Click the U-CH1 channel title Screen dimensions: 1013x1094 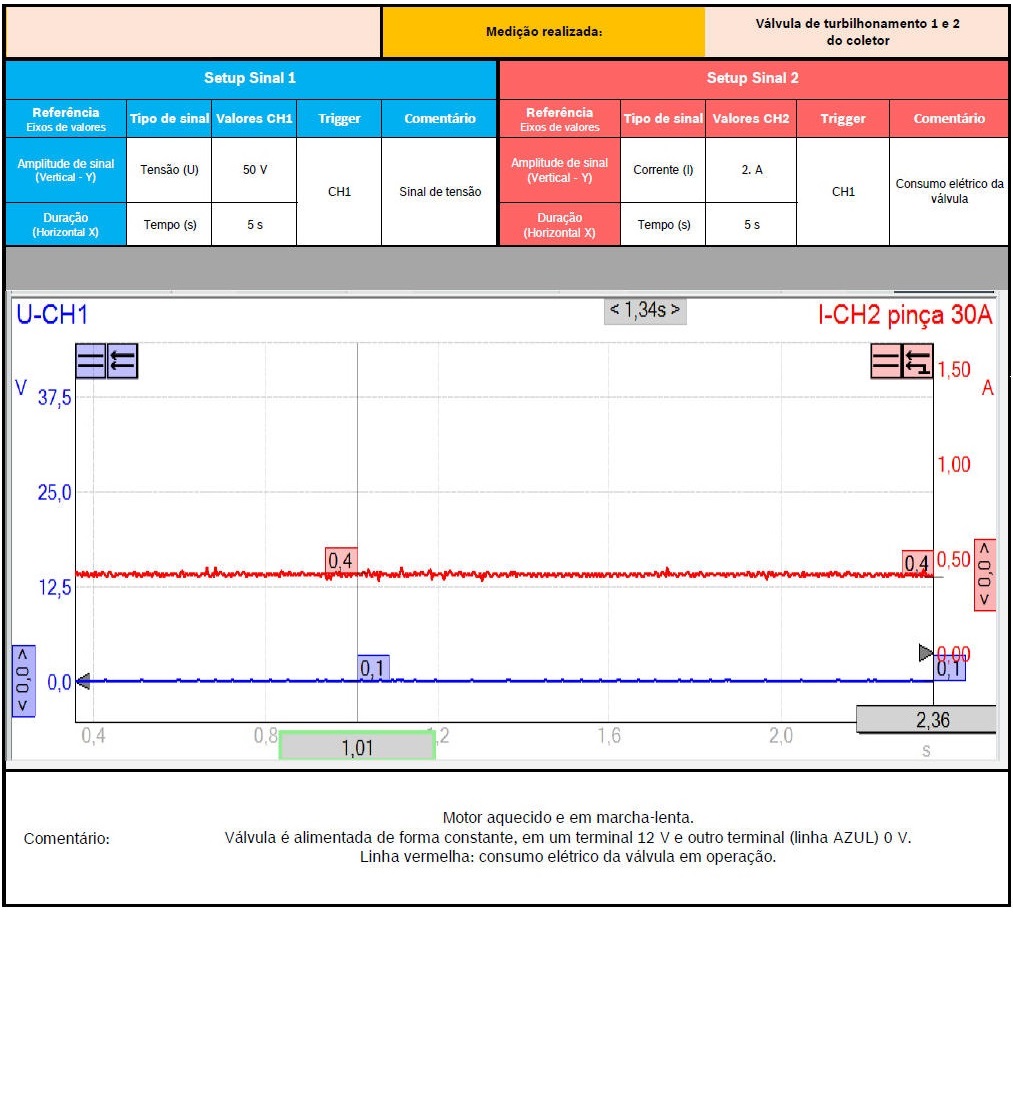52,316
